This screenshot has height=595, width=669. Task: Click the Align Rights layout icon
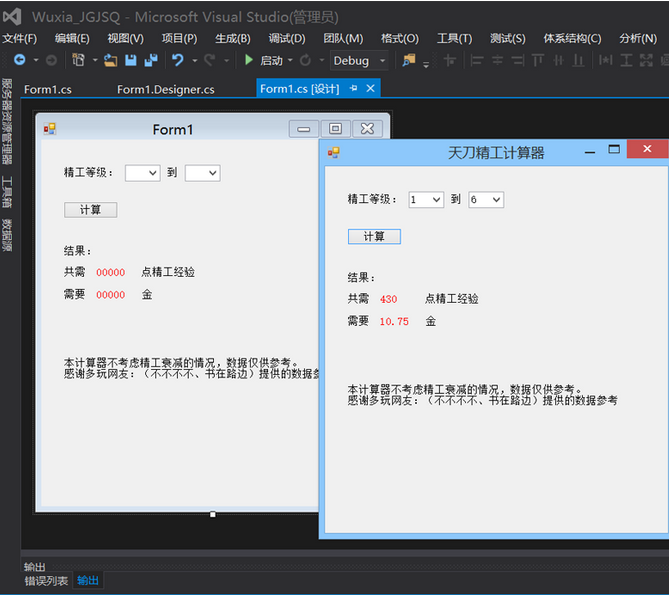pos(518,60)
